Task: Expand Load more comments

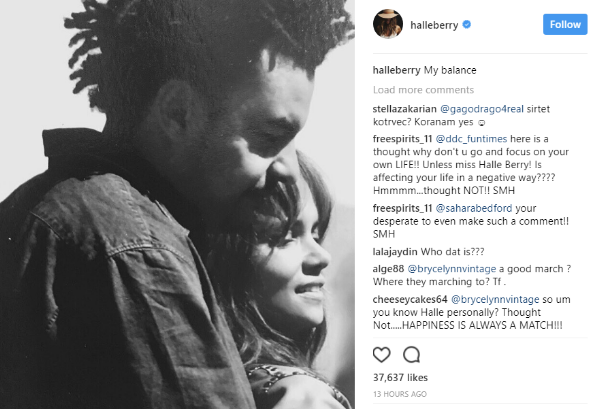Action: point(423,90)
